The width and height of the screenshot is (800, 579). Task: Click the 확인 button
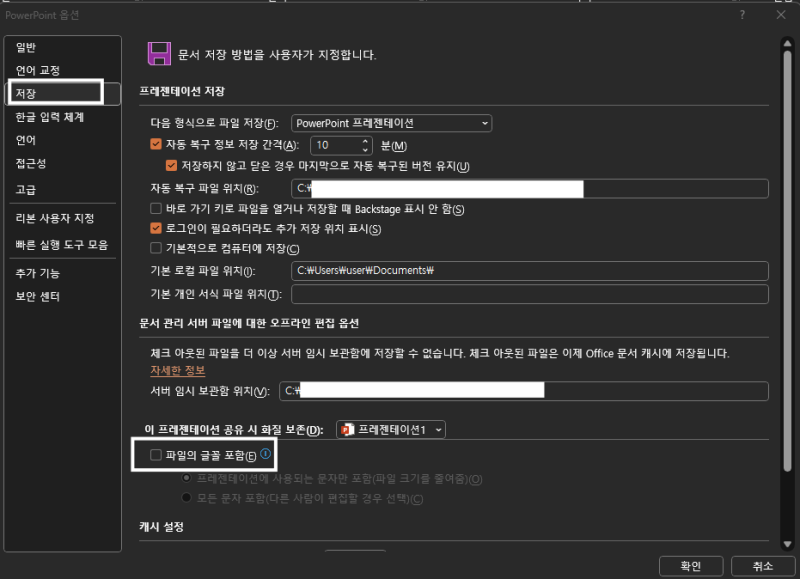[x=691, y=566]
